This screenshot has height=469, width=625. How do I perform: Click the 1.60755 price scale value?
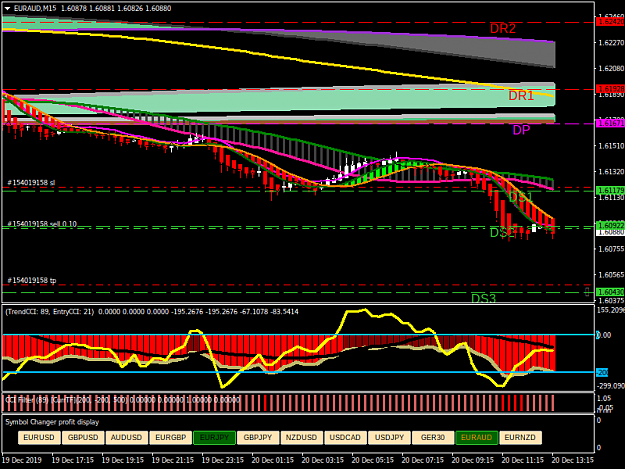[x=611, y=249]
